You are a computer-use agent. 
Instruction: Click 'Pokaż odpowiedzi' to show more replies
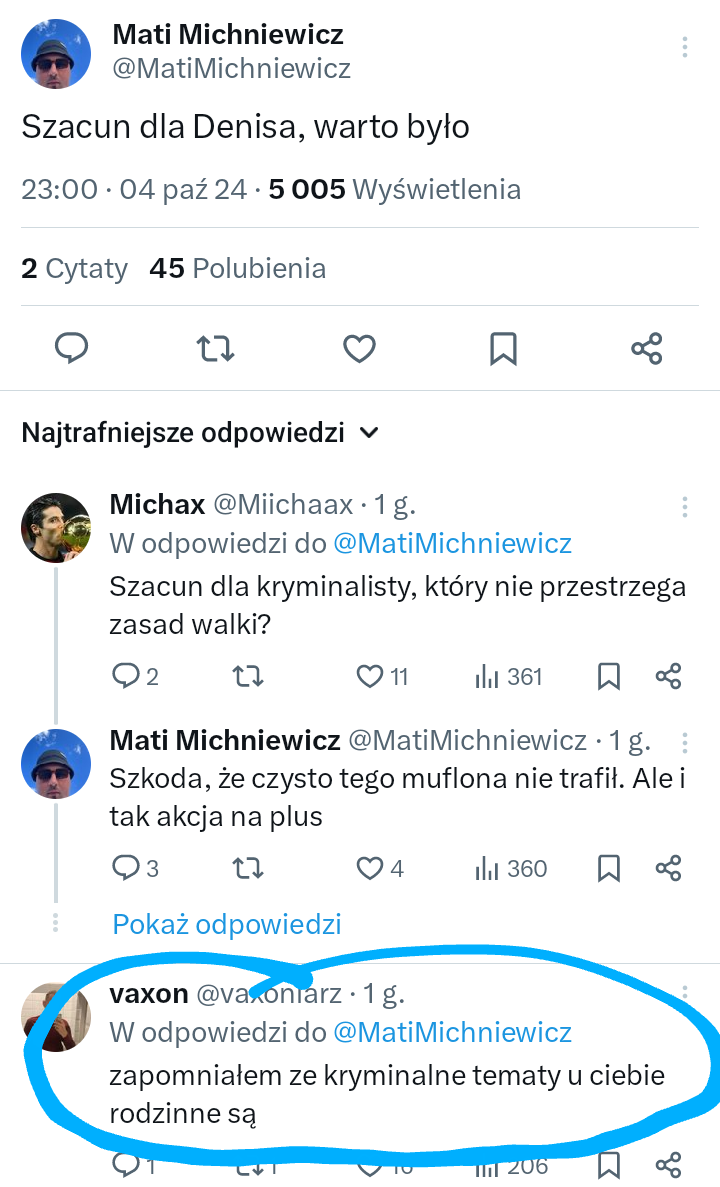coord(227,924)
